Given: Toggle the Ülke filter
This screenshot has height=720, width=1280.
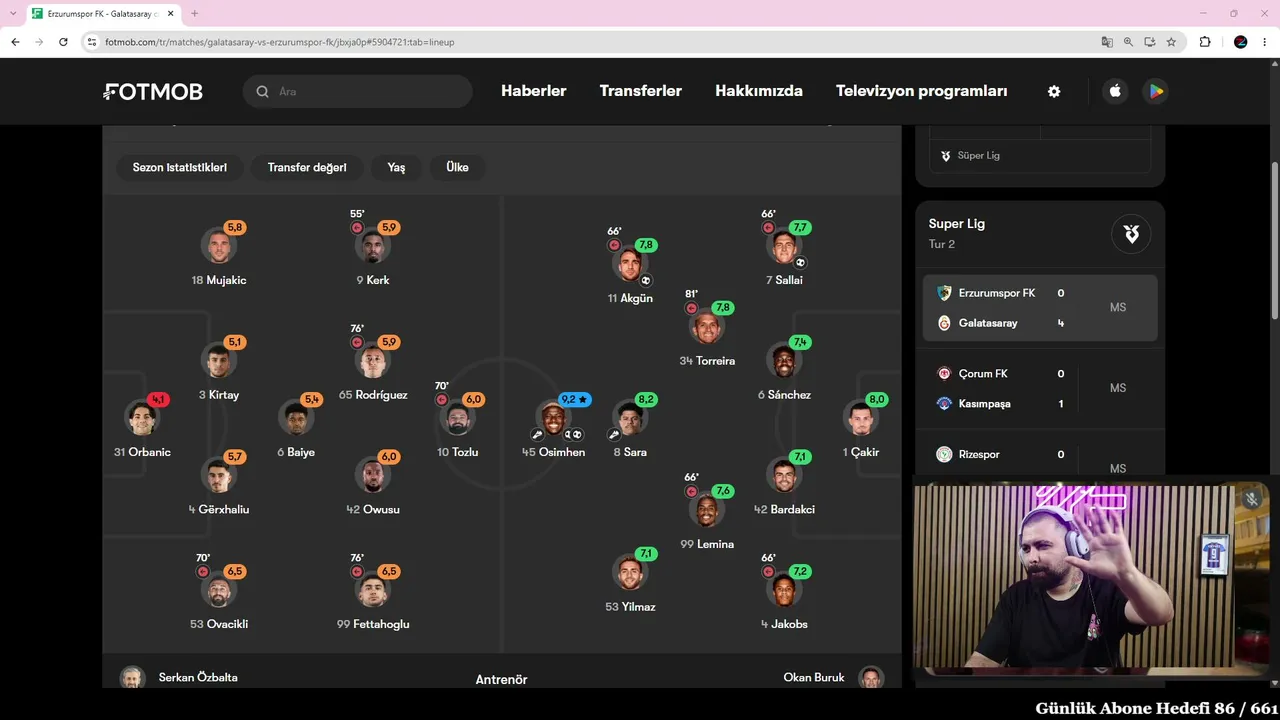Looking at the screenshot, I should point(457,168).
